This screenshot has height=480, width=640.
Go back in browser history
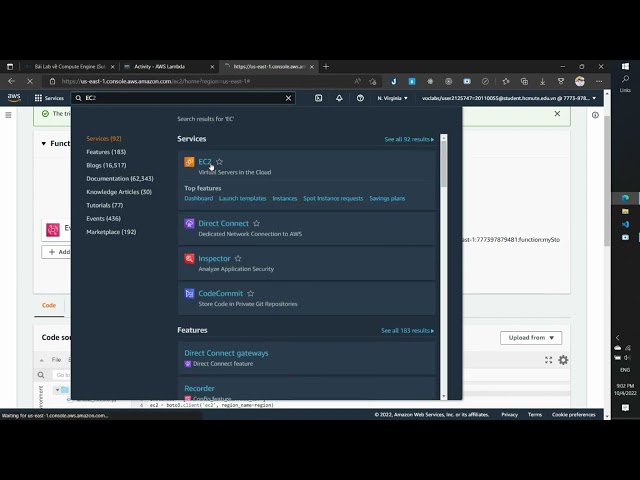pos(11,82)
